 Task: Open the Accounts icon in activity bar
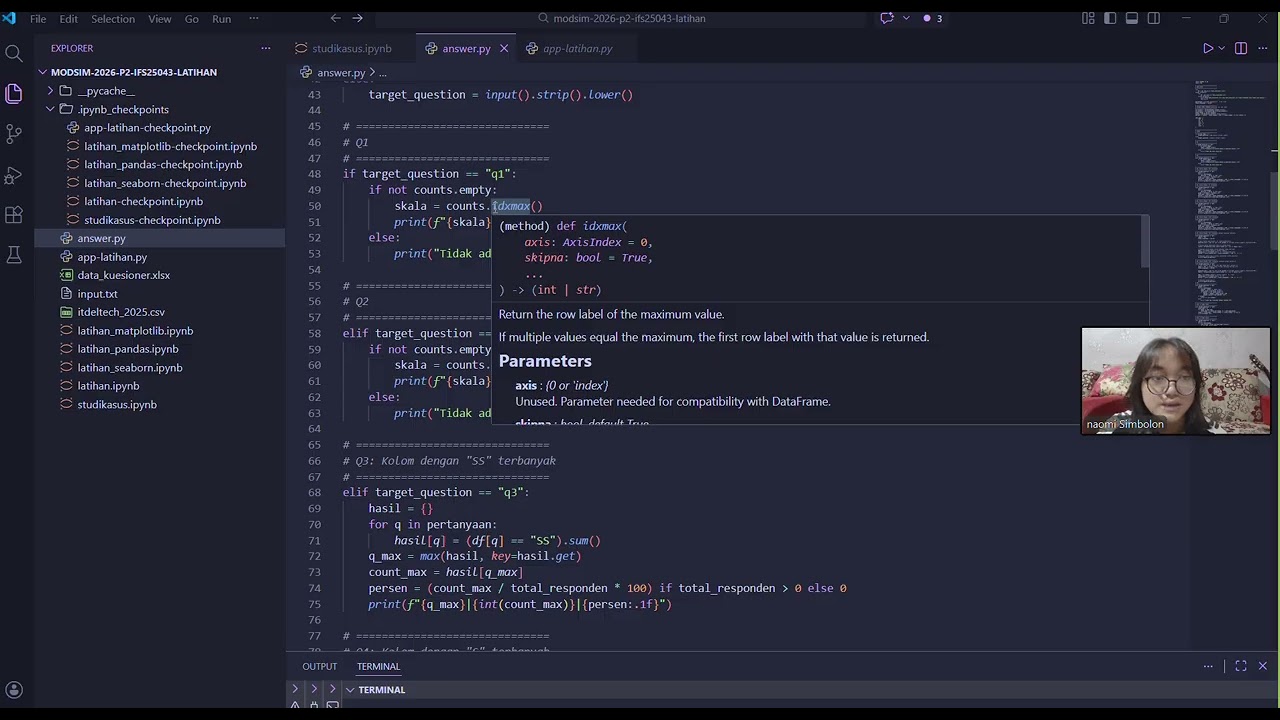14,690
